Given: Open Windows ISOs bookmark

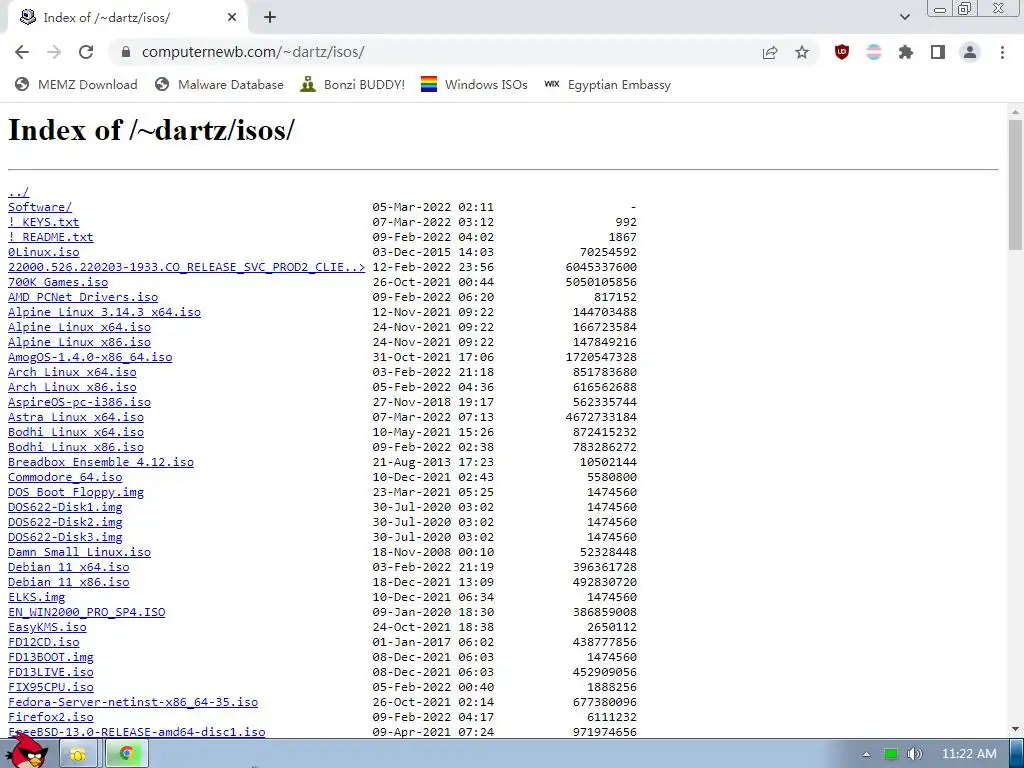Looking at the screenshot, I should 474,84.
